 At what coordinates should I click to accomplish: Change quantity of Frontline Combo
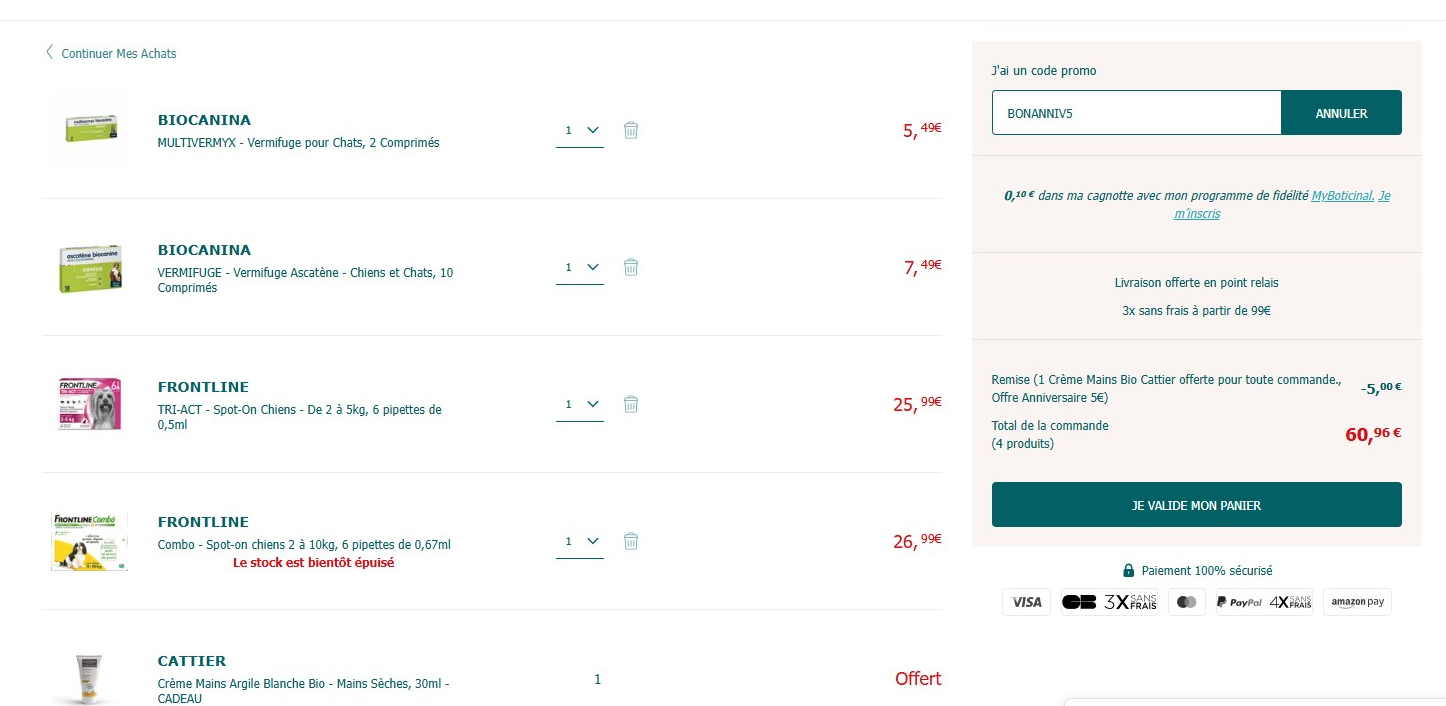580,541
